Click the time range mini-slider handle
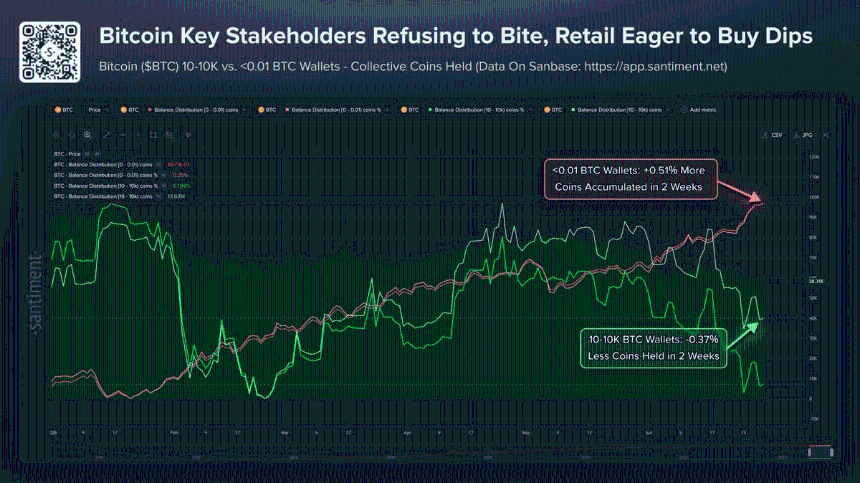860x483 pixels. (820, 452)
